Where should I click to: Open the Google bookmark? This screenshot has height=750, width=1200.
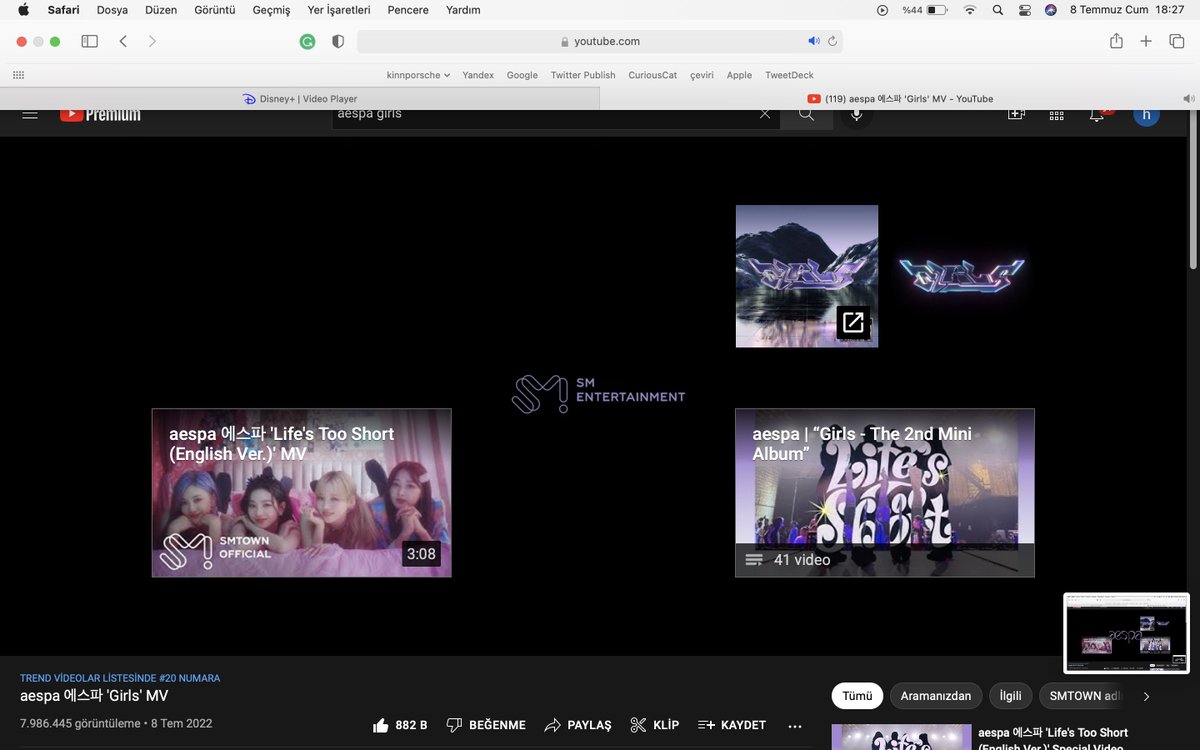(522, 75)
